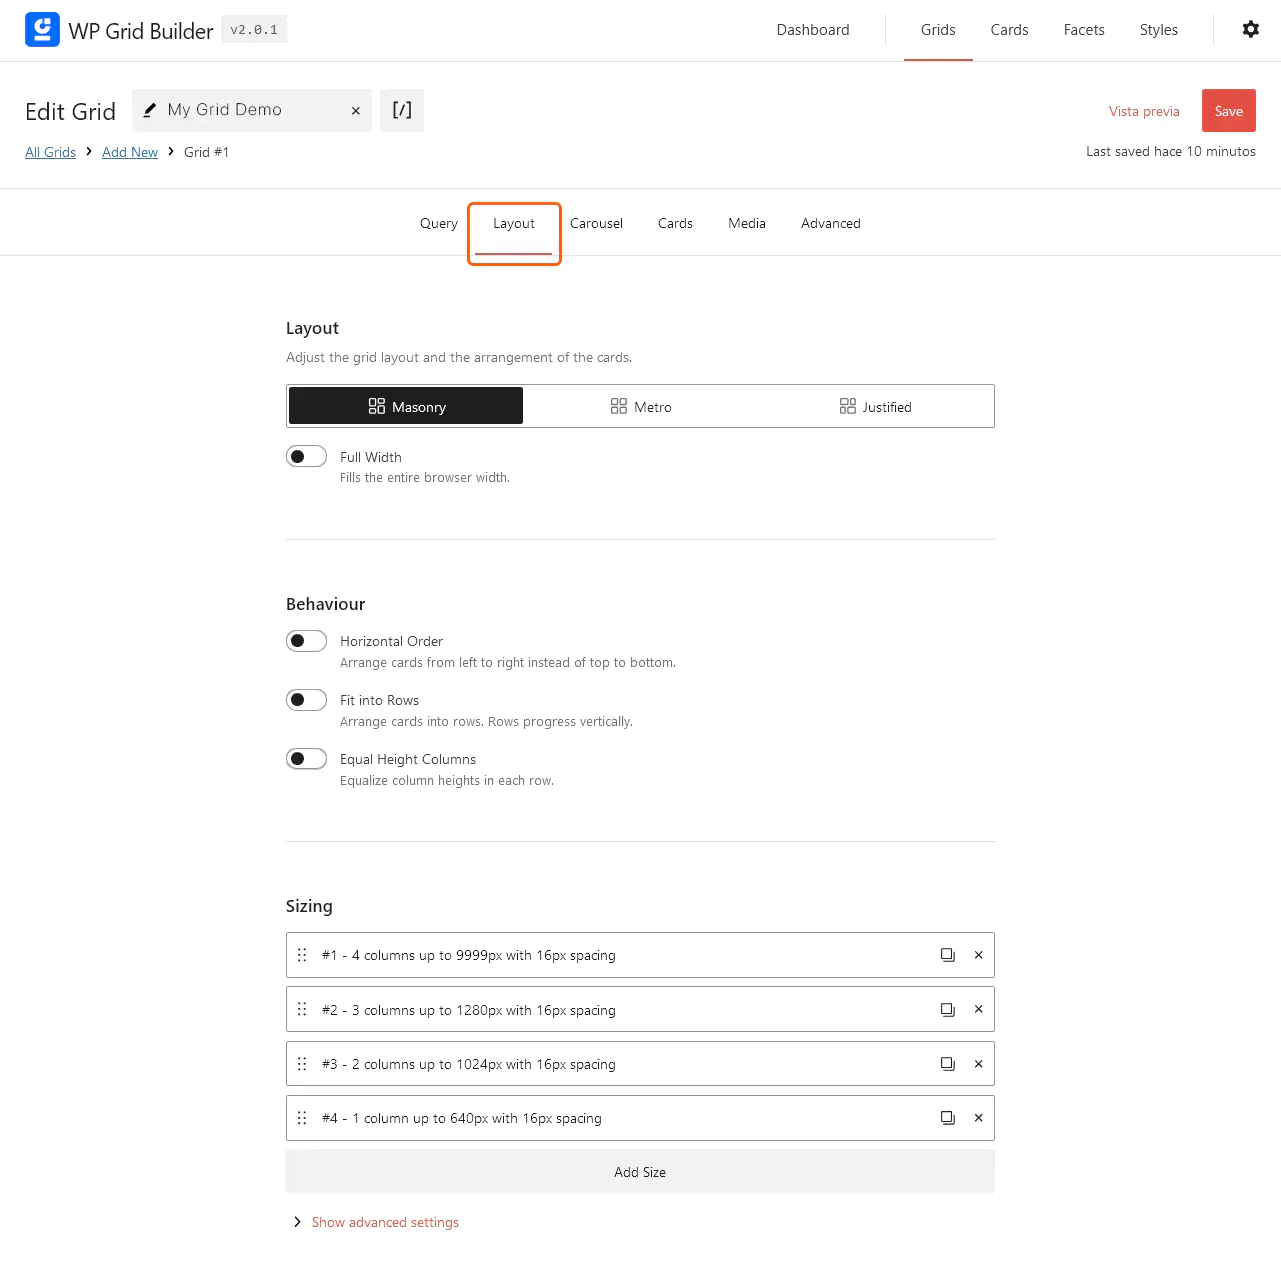Grab the drag handle on the #2 sizing row
1281x1275 pixels.
302,1009
